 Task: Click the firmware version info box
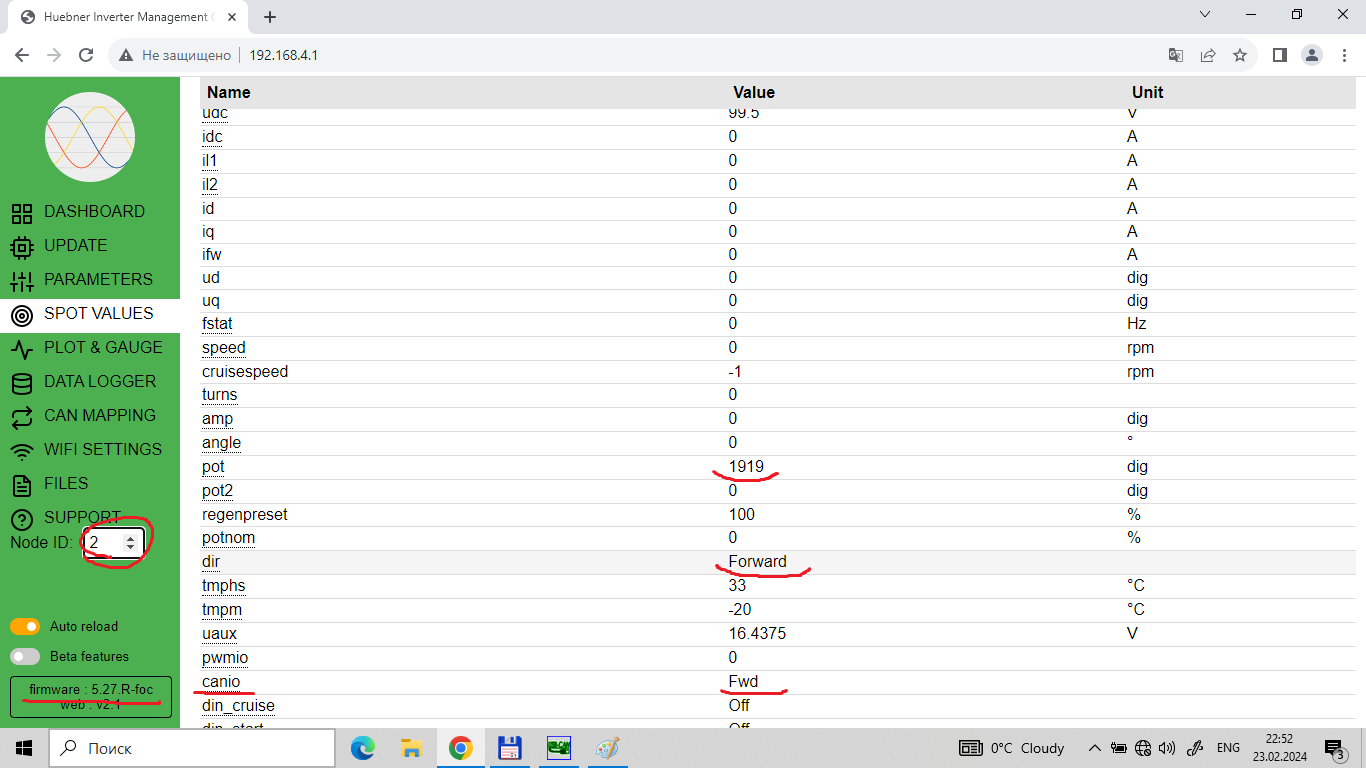tap(90, 697)
